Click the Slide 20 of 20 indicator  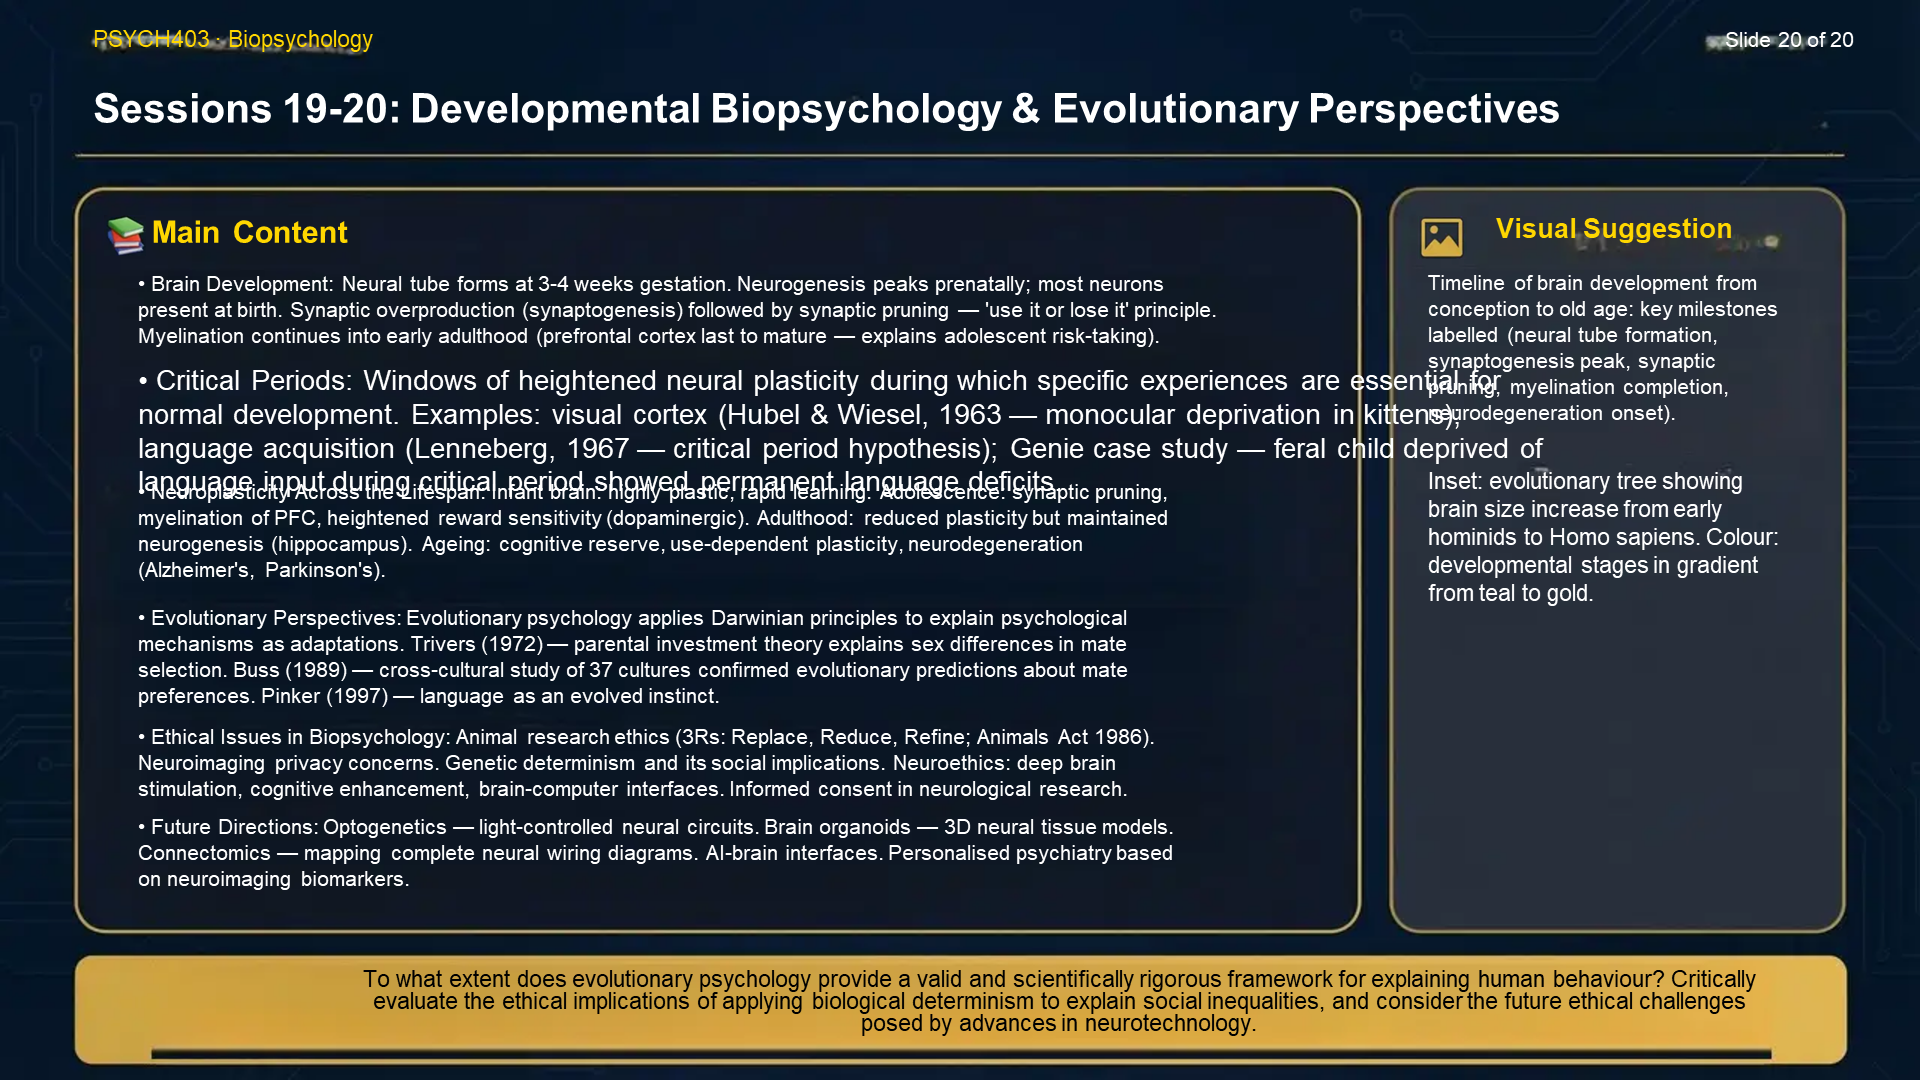click(1787, 41)
